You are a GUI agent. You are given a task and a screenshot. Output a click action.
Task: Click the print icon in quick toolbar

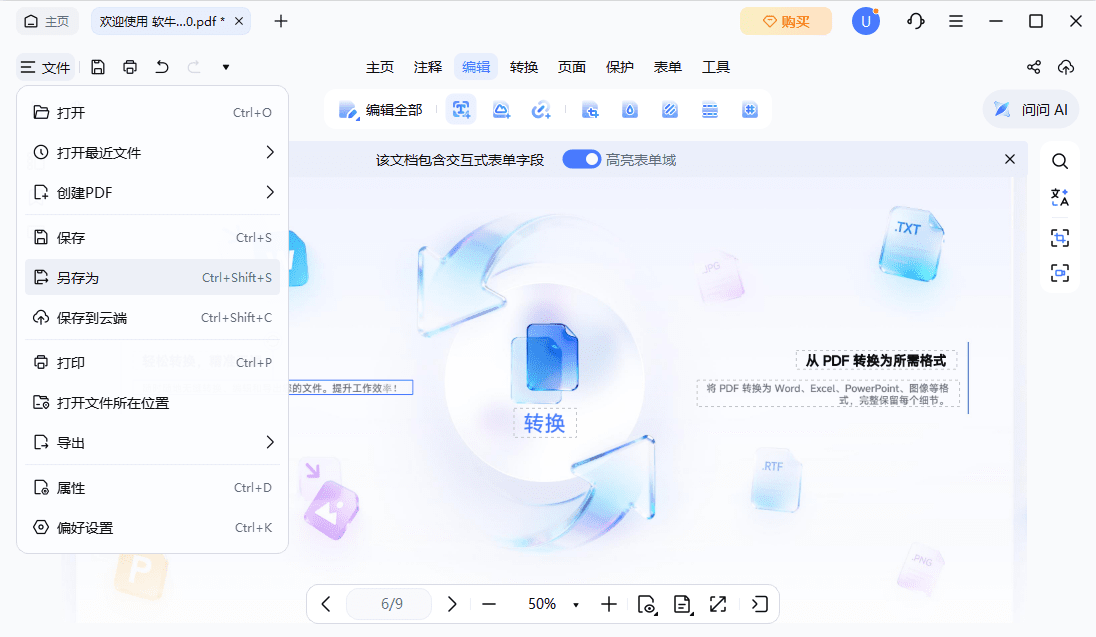(x=129, y=67)
